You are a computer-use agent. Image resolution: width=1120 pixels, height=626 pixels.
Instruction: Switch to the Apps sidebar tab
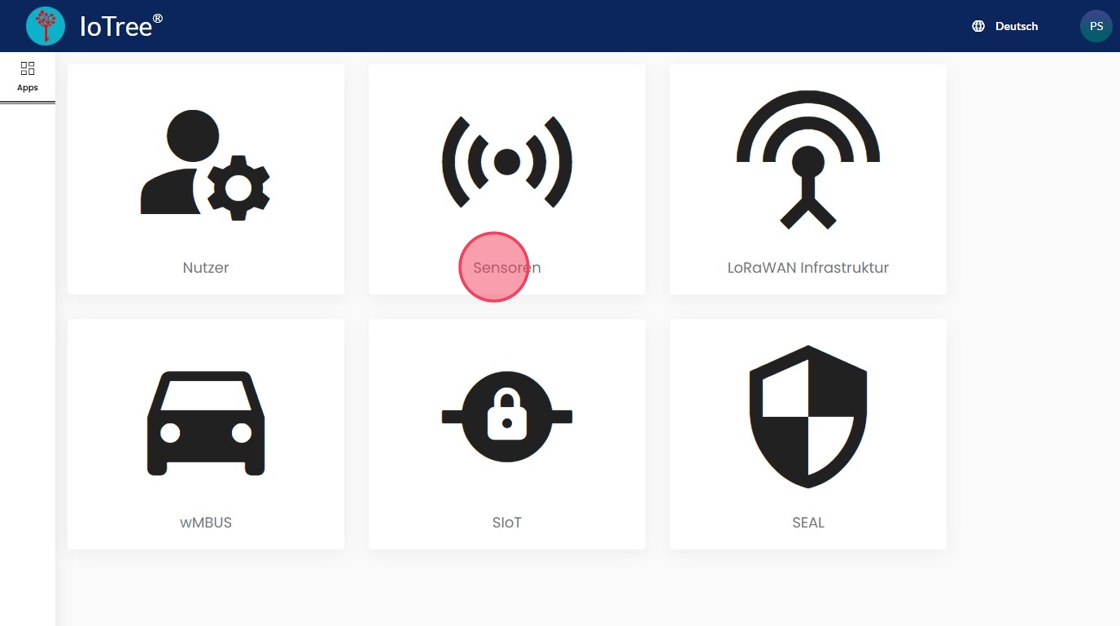click(27, 77)
